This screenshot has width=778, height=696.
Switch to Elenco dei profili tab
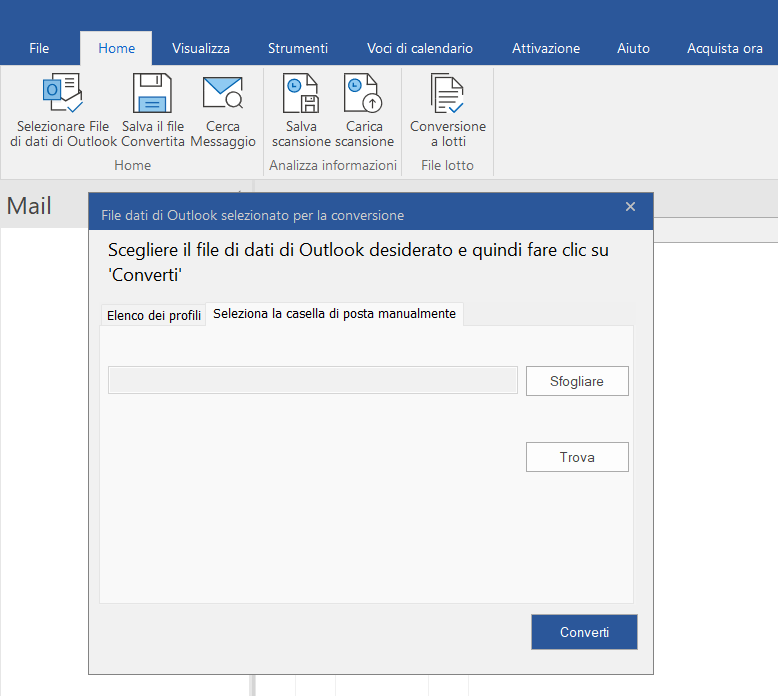point(154,316)
